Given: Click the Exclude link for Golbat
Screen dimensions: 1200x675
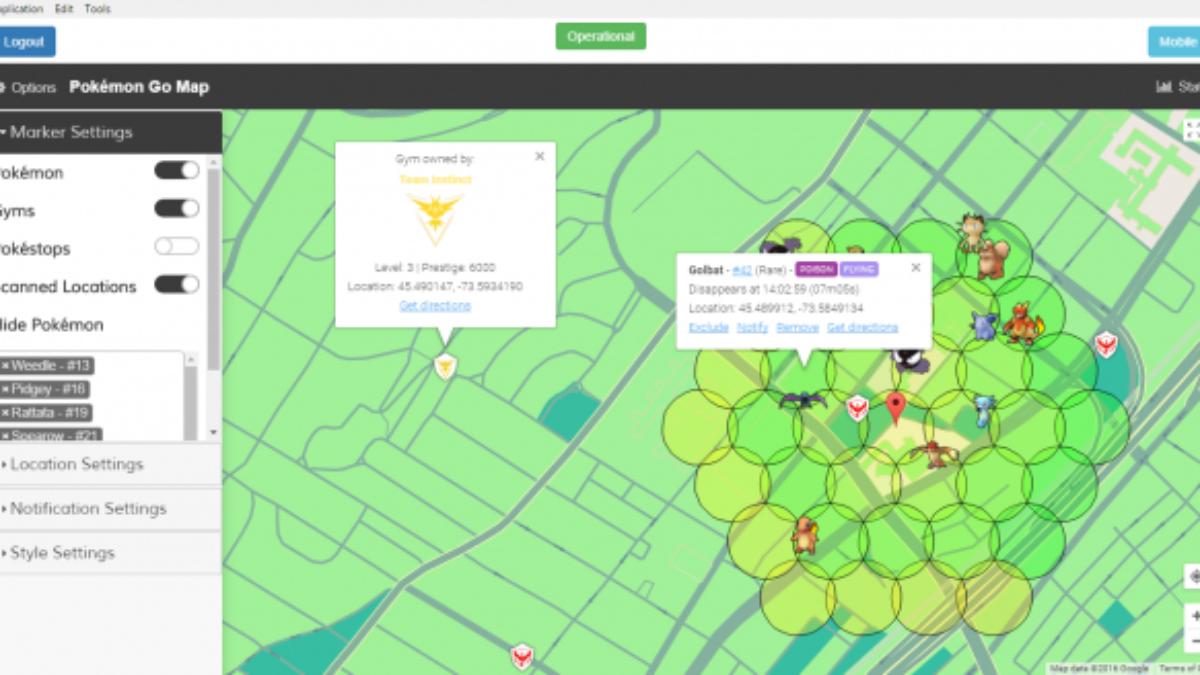Looking at the screenshot, I should point(708,327).
